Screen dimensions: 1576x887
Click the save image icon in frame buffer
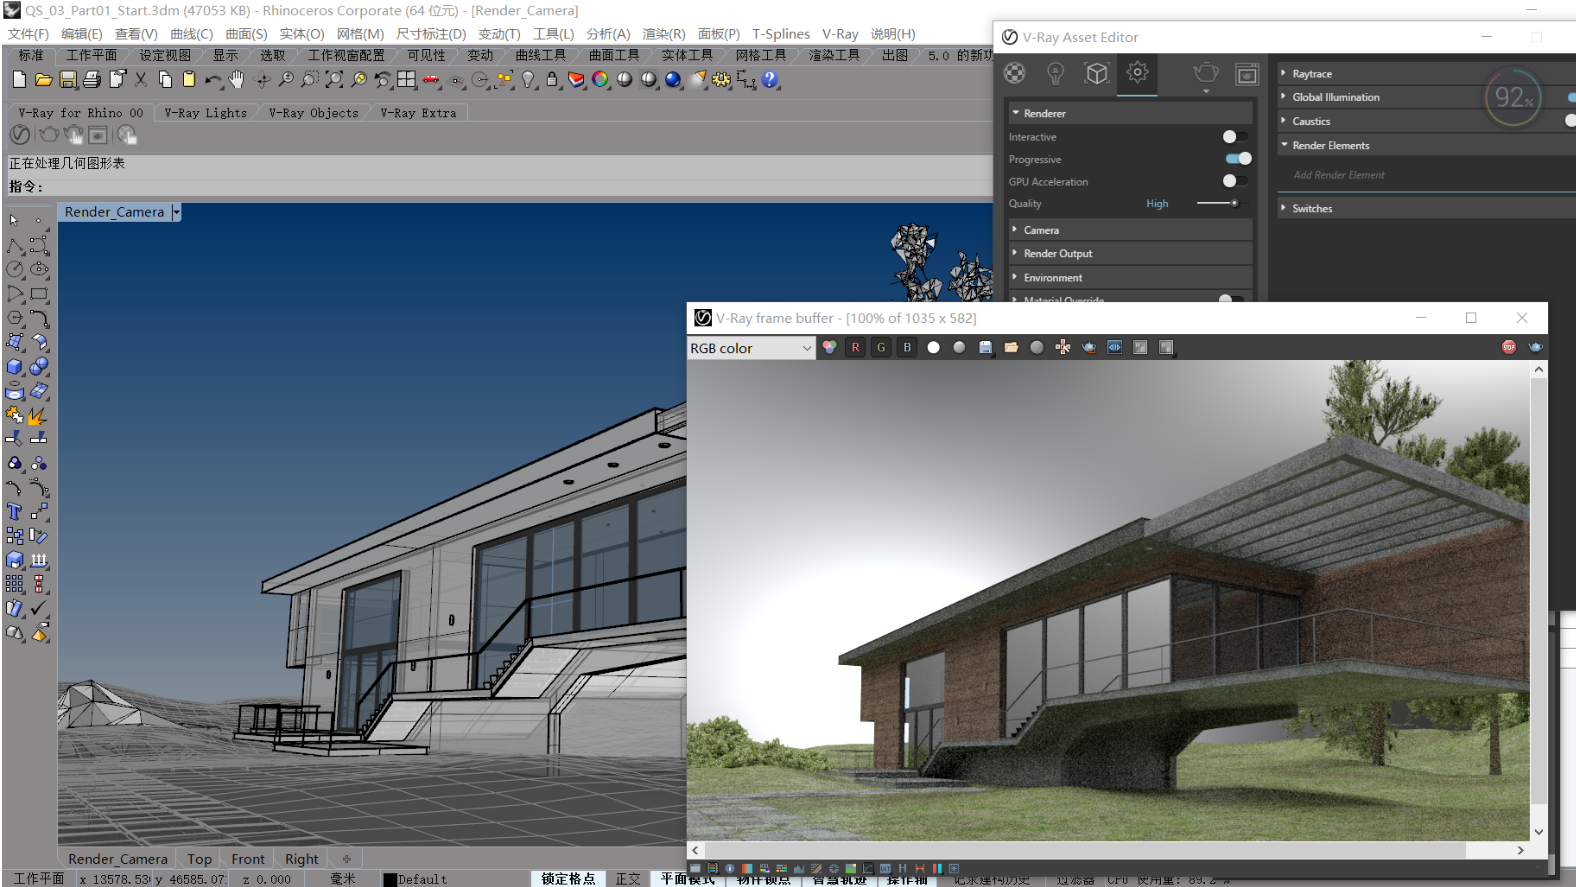point(985,347)
